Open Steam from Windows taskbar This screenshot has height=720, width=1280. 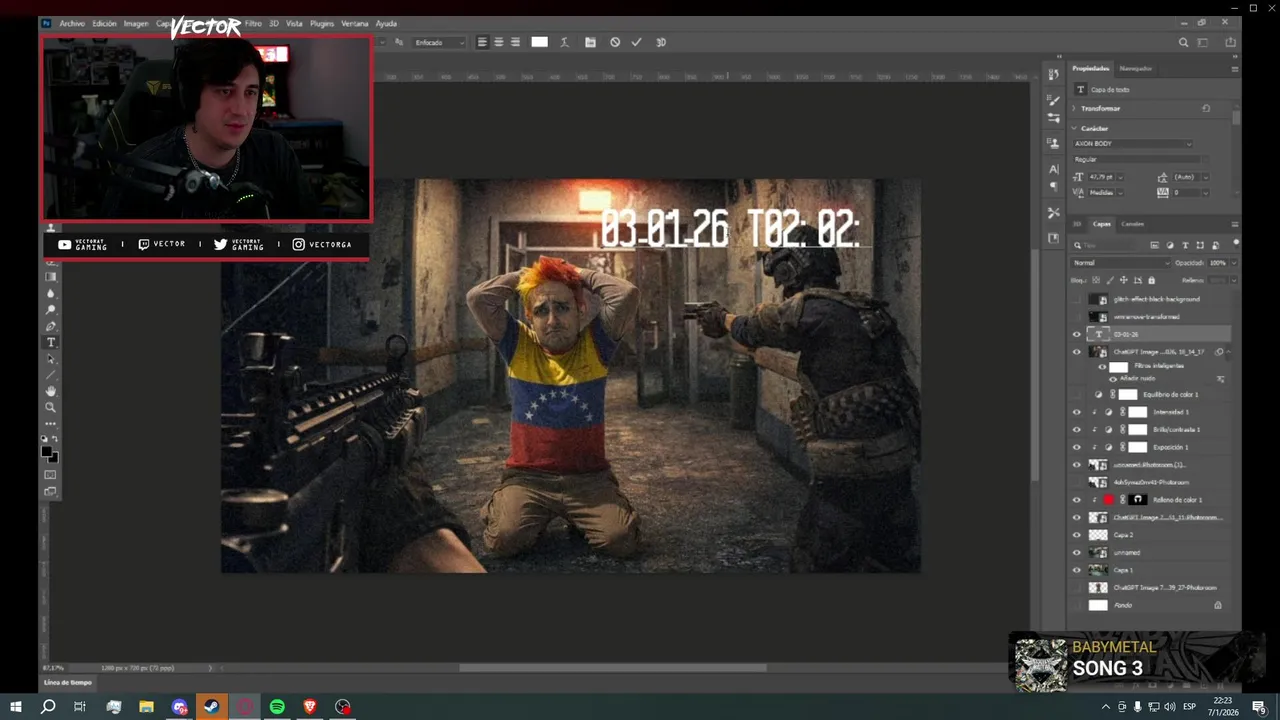212,707
